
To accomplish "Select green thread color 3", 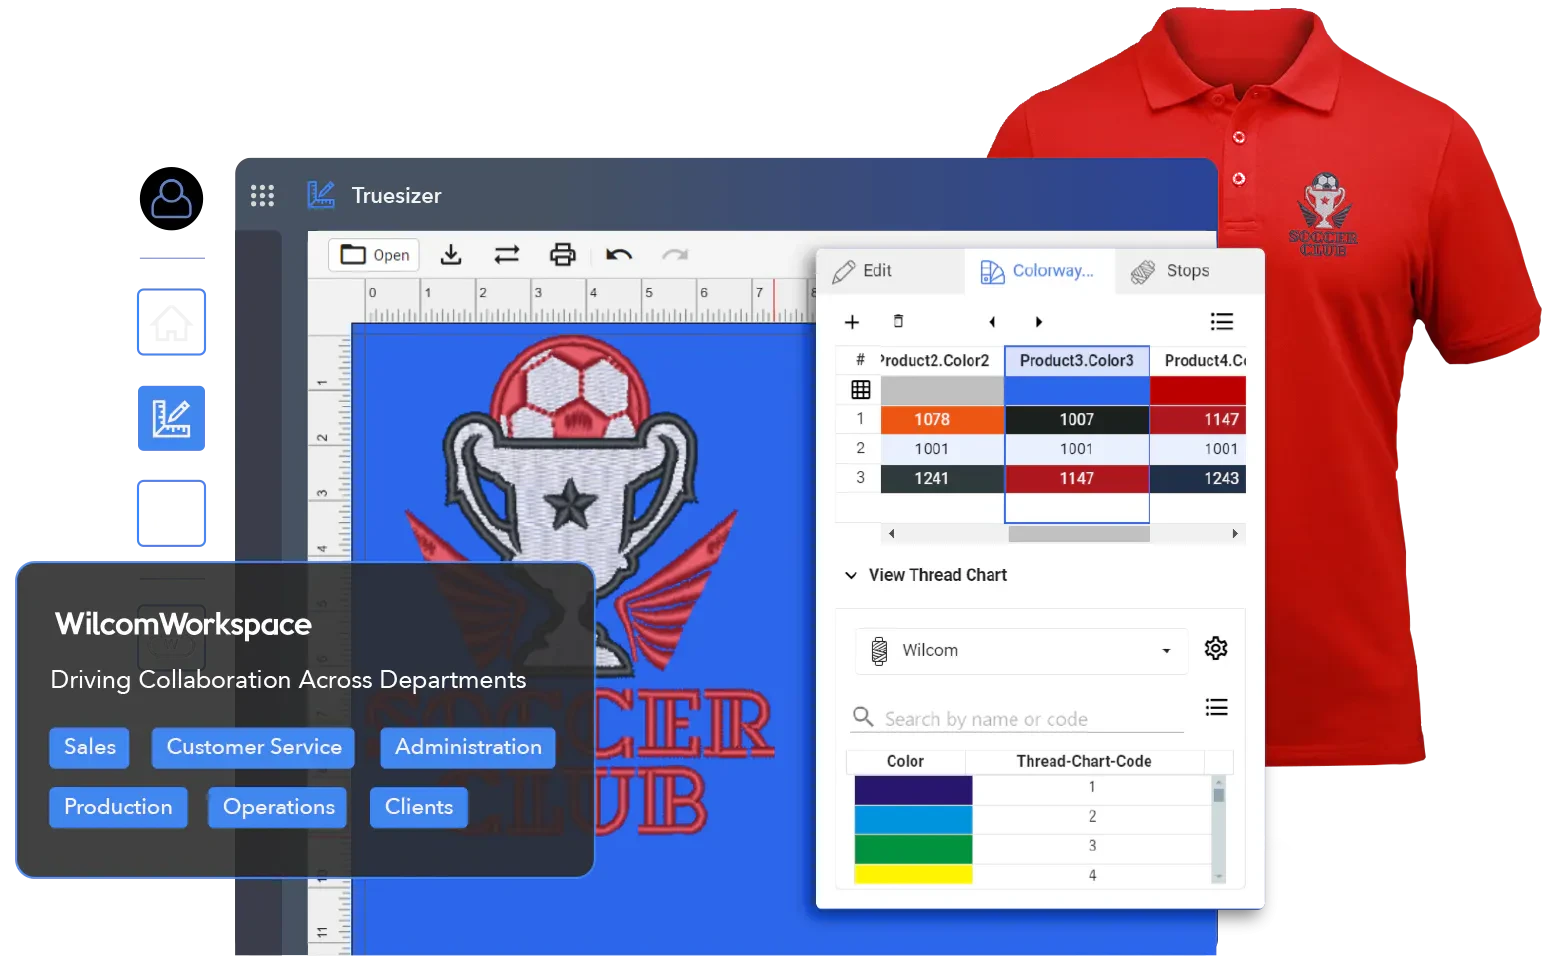I will (913, 848).
